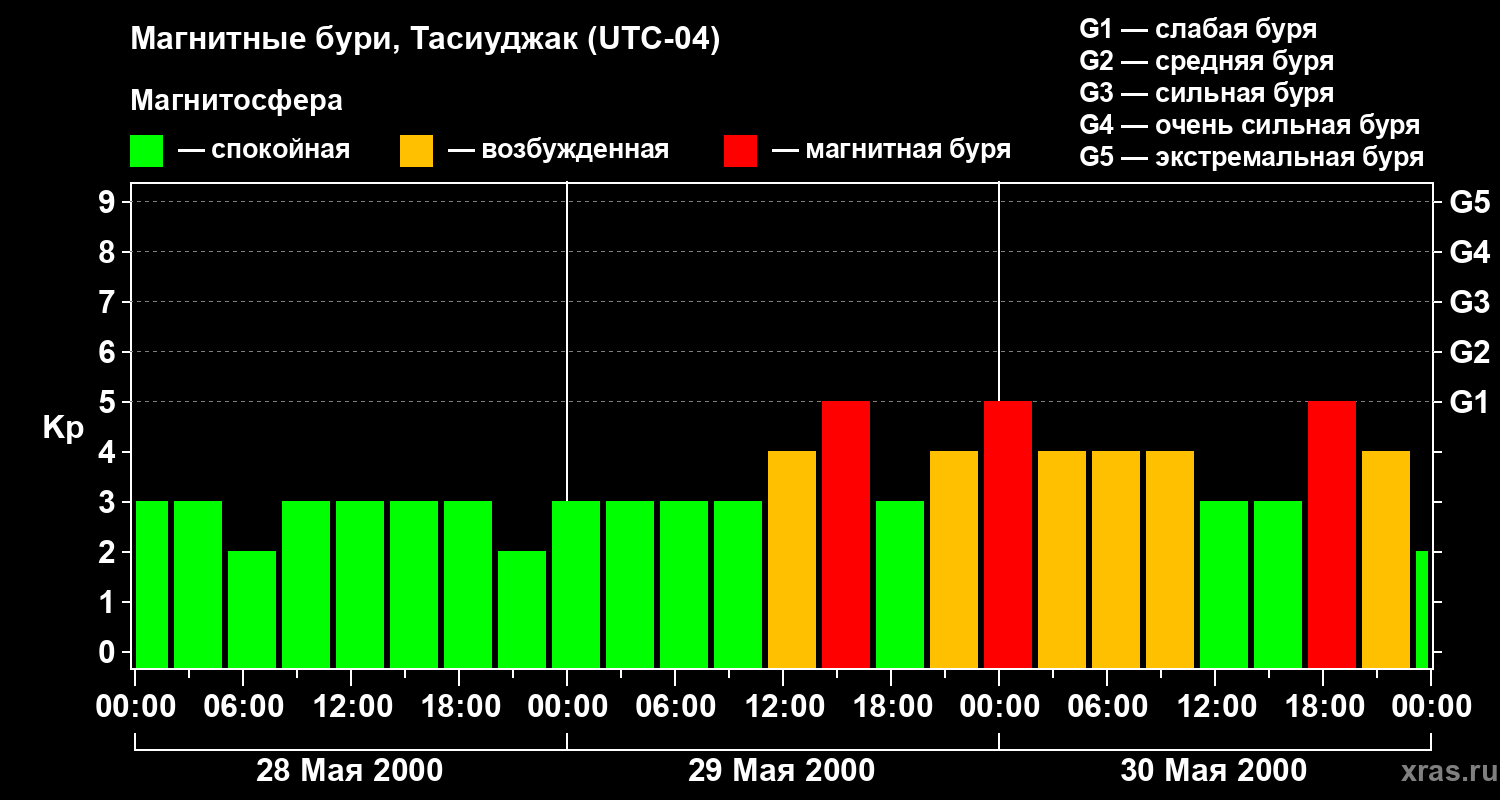Click the orange bar just before midnight 29 Мая
This screenshot has width=1500, height=800.
pyautogui.click(x=954, y=559)
